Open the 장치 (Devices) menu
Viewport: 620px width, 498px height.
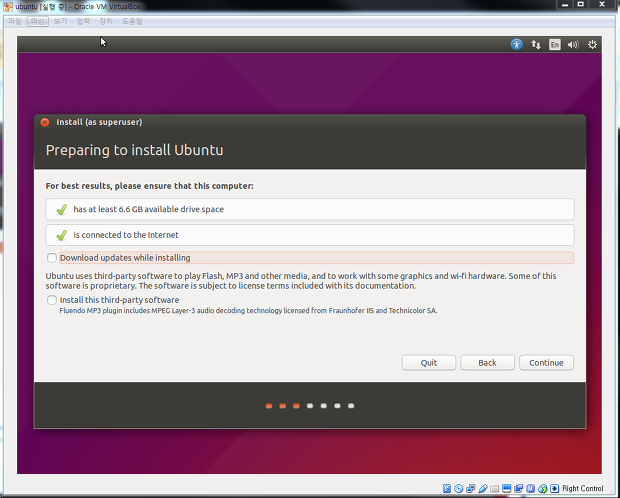click(x=106, y=21)
